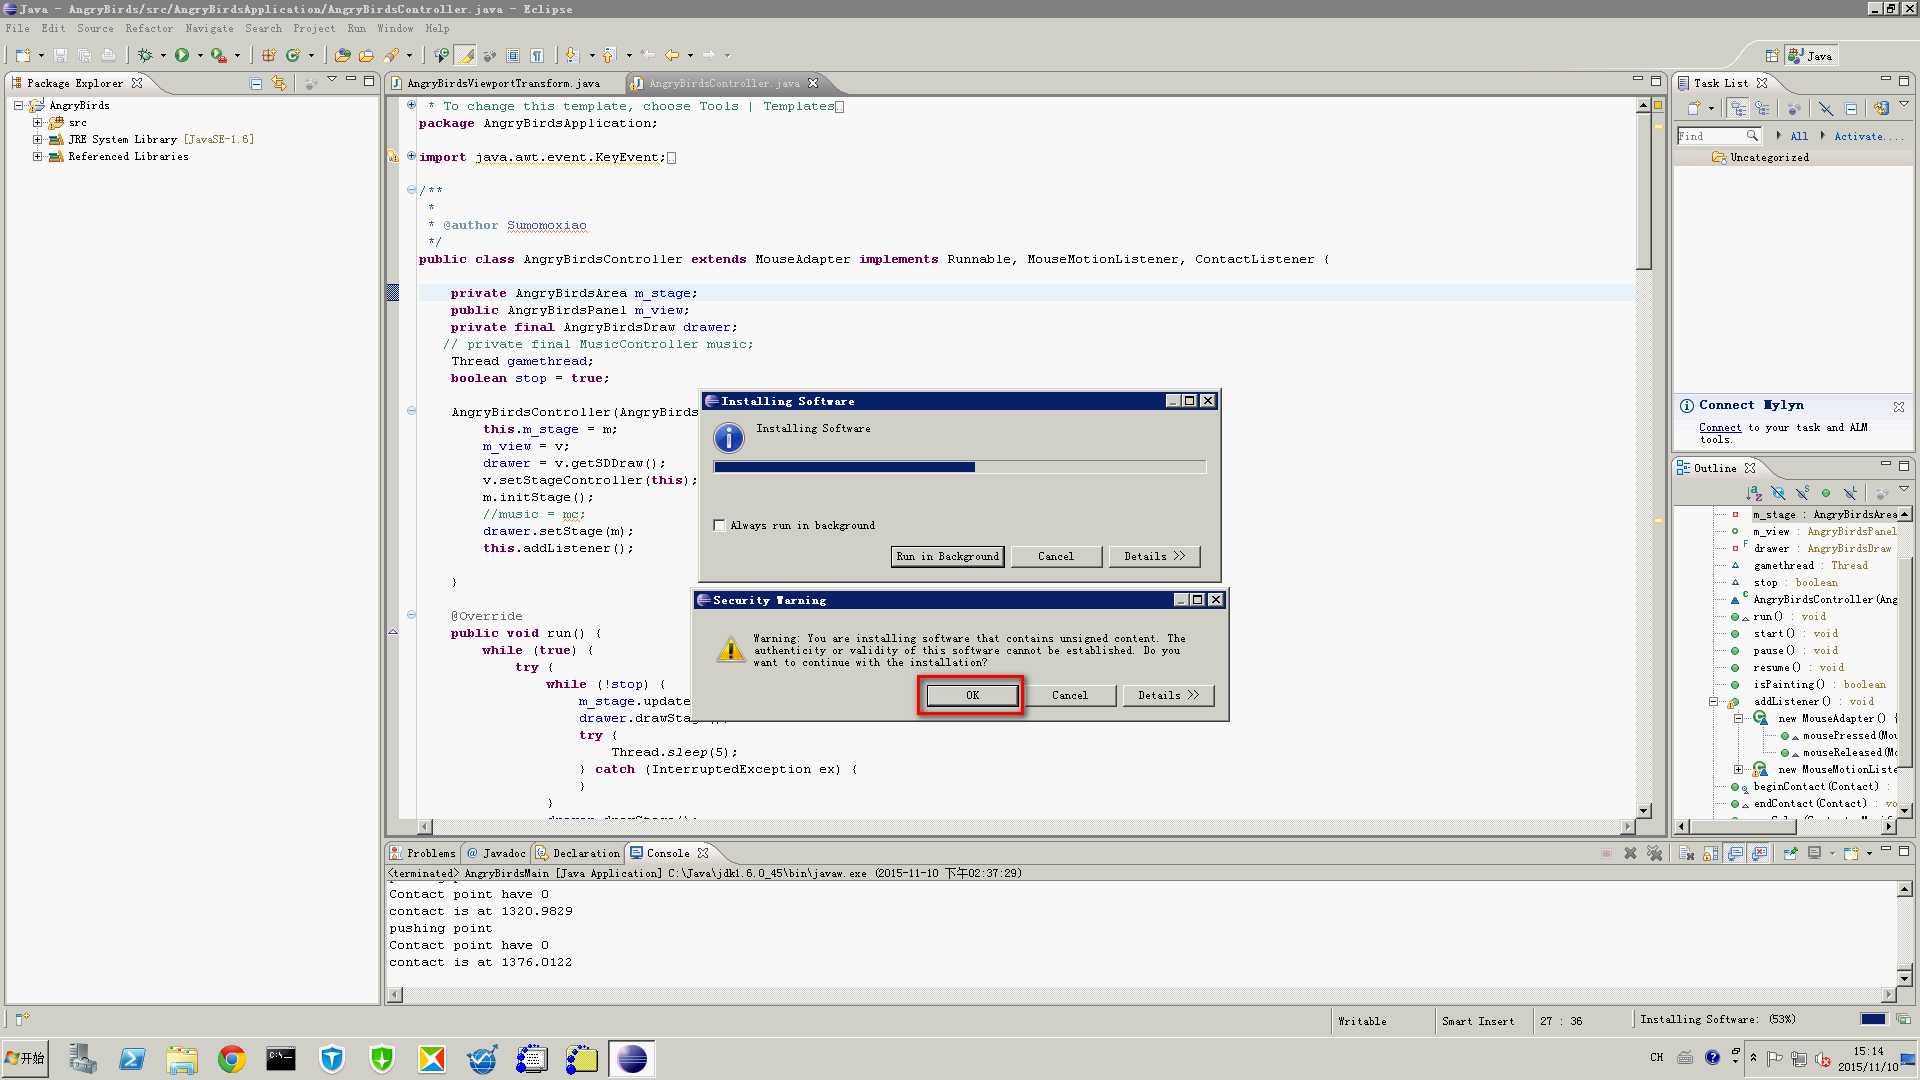Open Google Chrome from the taskbar
The height and width of the screenshot is (1080, 1920).
coord(232,1059)
